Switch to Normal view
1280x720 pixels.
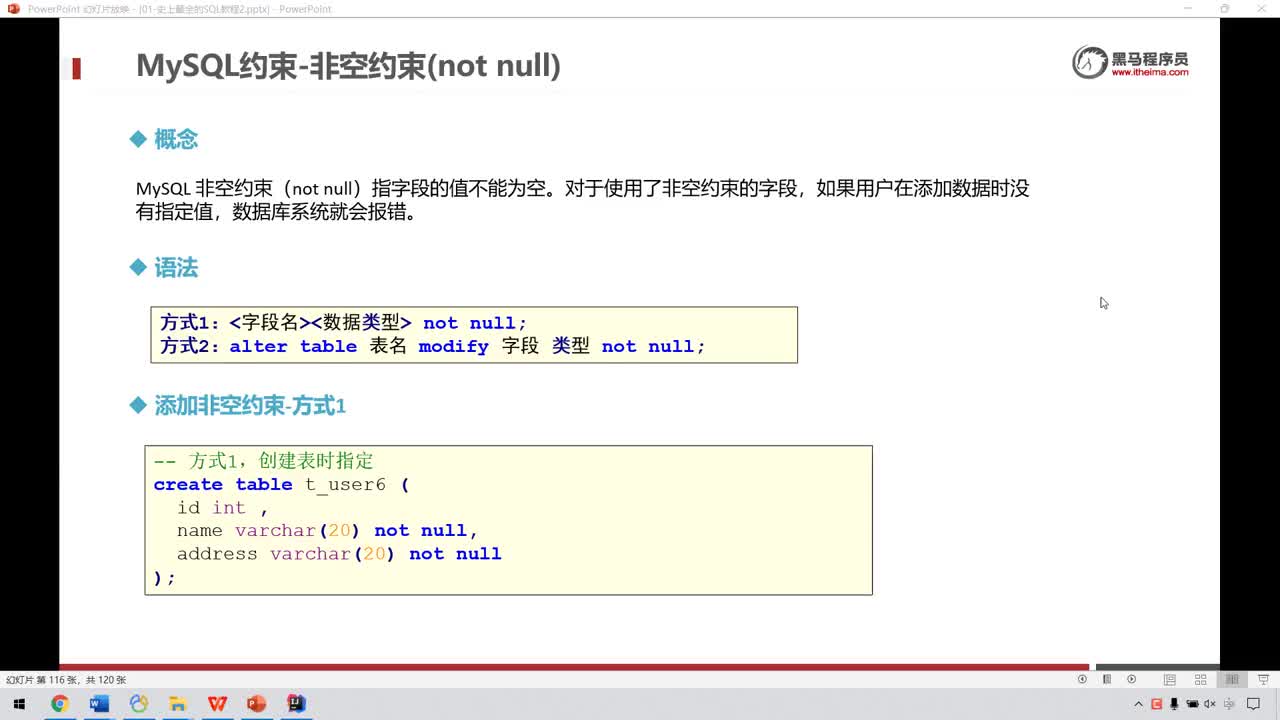click(x=1169, y=679)
